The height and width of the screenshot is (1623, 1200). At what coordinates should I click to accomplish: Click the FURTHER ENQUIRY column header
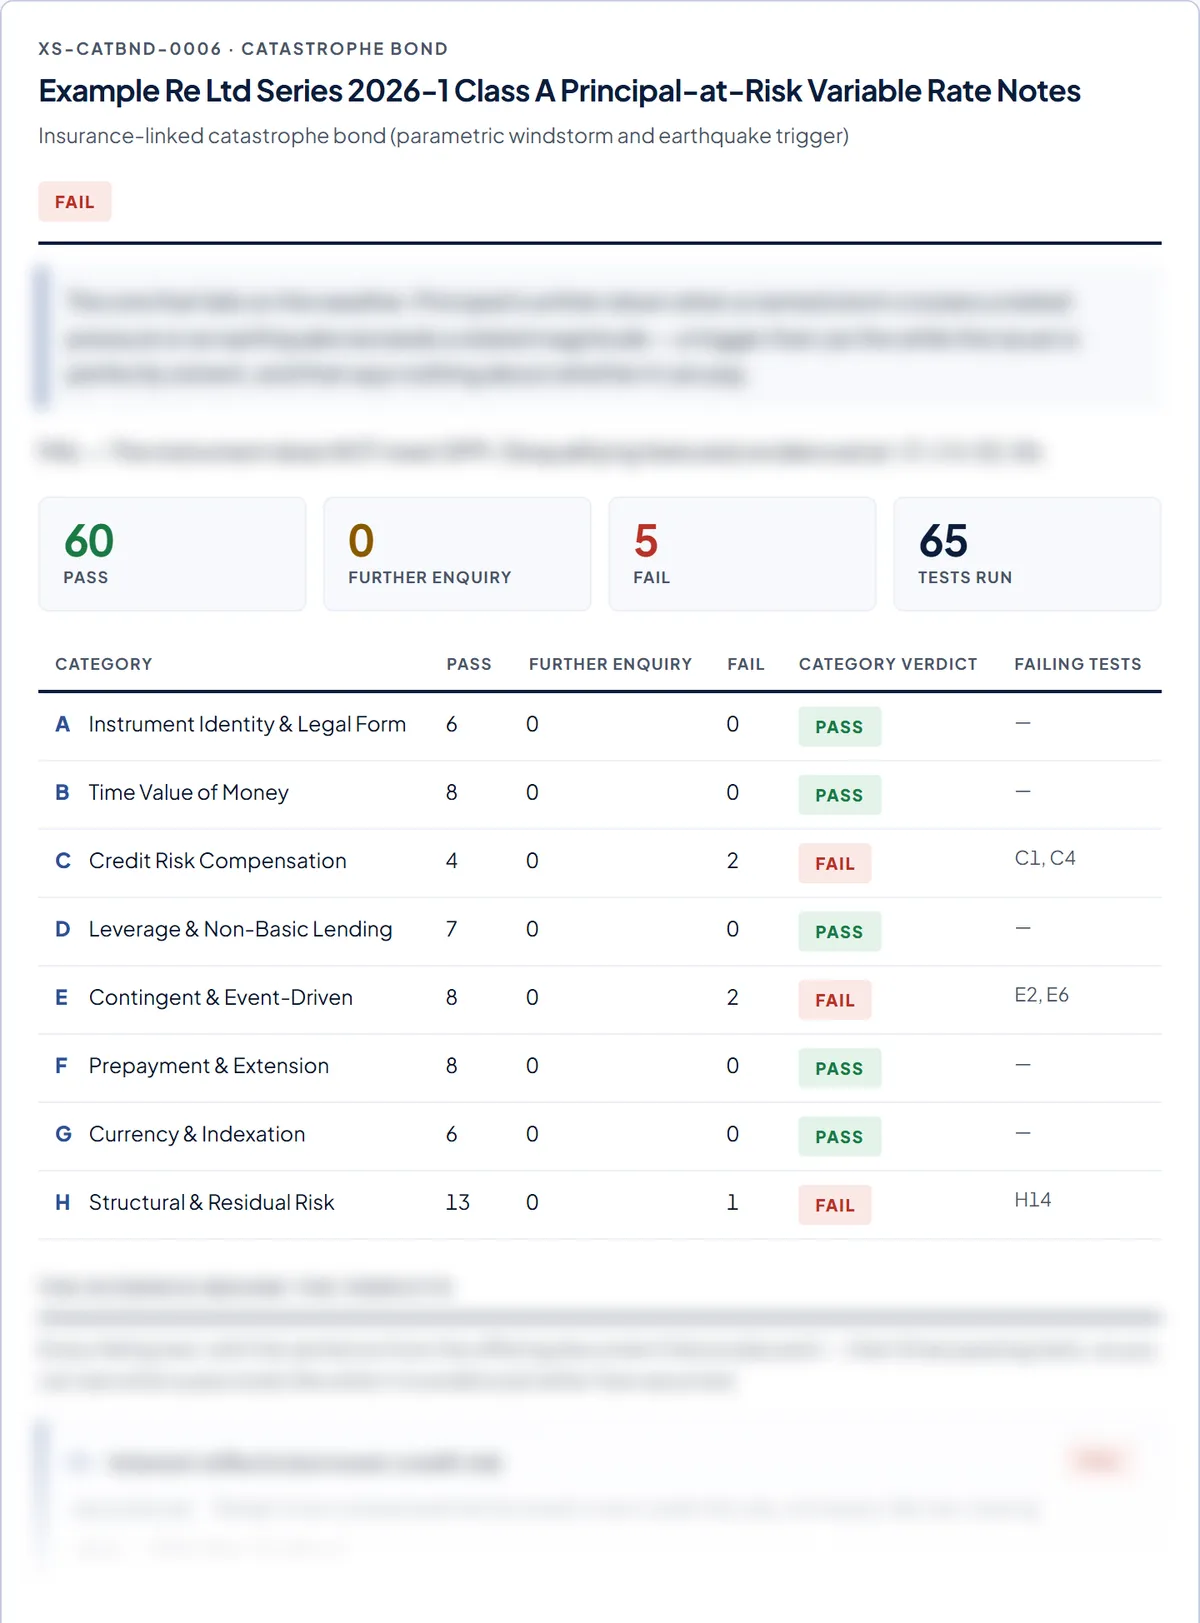tap(610, 664)
